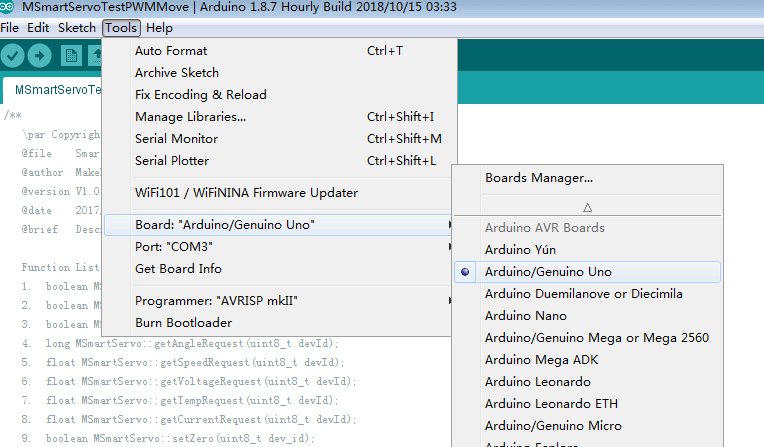Close the open Tools menu
This screenshot has width=764, height=447.
(121, 28)
